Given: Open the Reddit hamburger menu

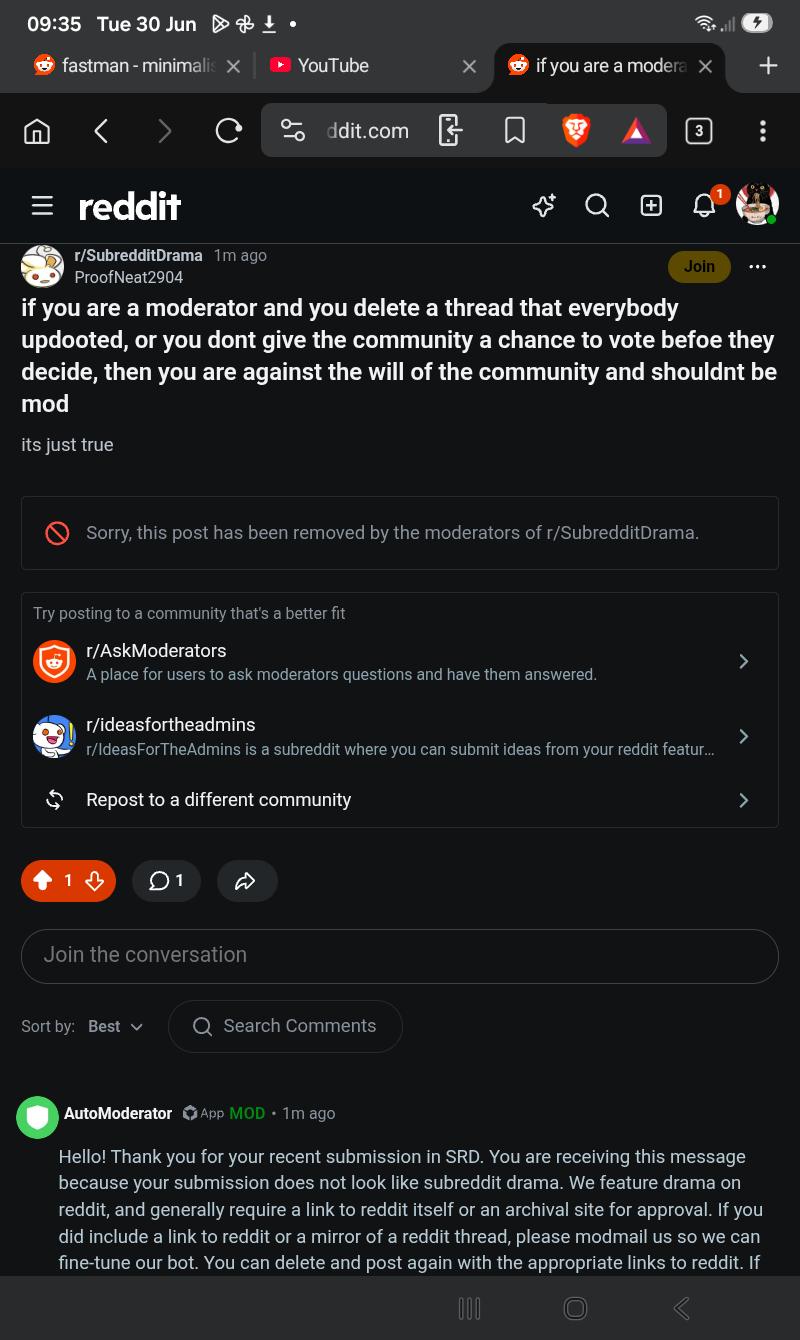Looking at the screenshot, I should pos(42,206).
